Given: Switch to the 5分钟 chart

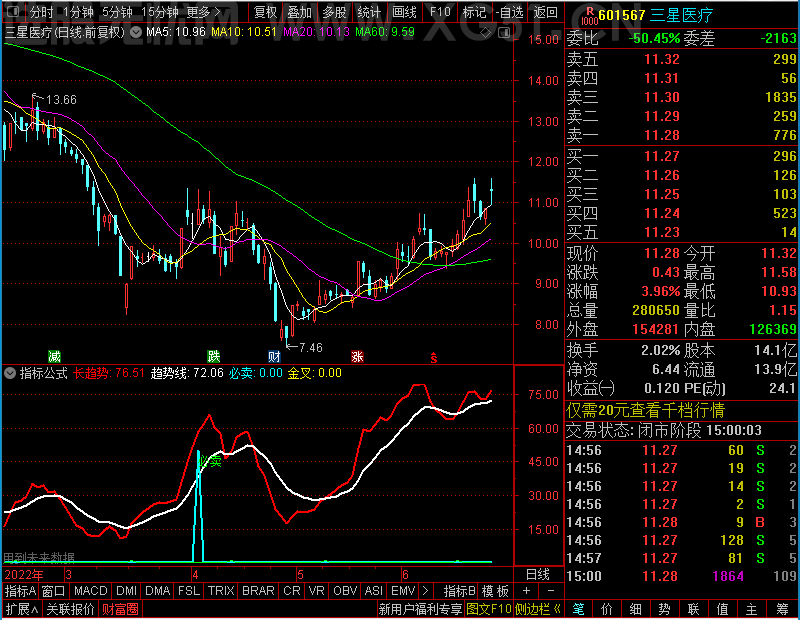Looking at the screenshot, I should coord(117,11).
